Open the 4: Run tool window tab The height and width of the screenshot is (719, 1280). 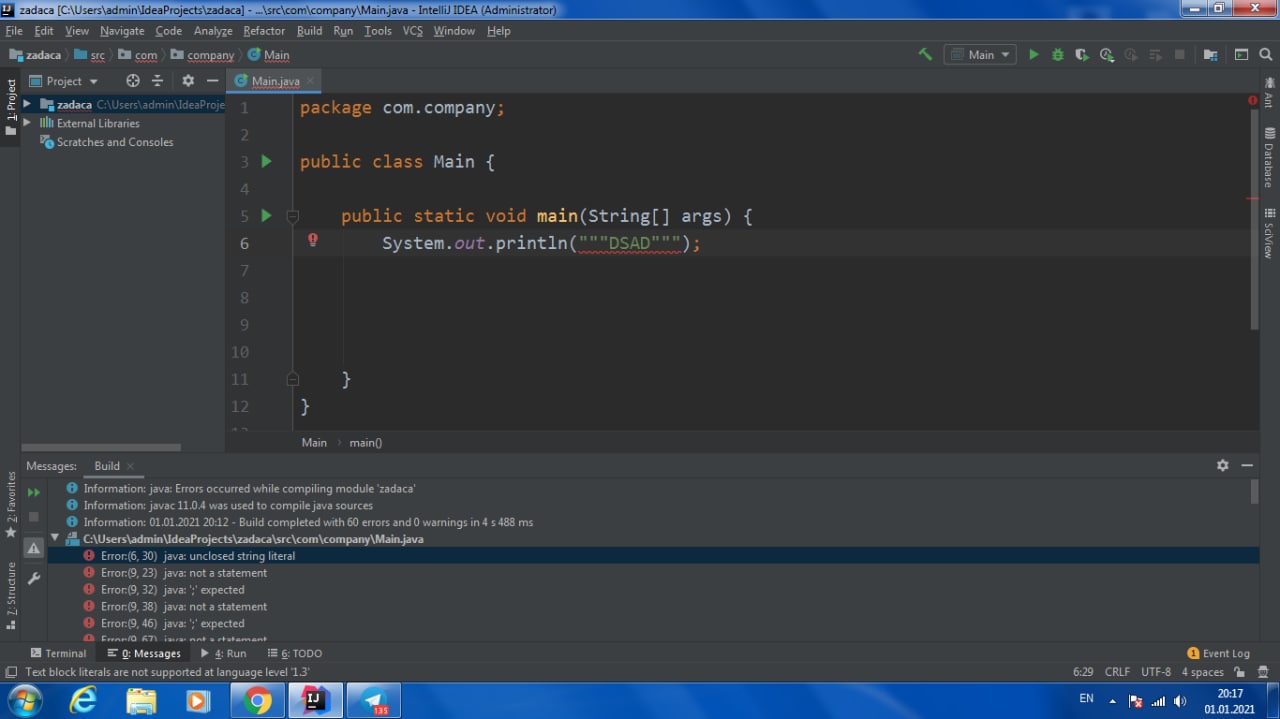[223, 653]
